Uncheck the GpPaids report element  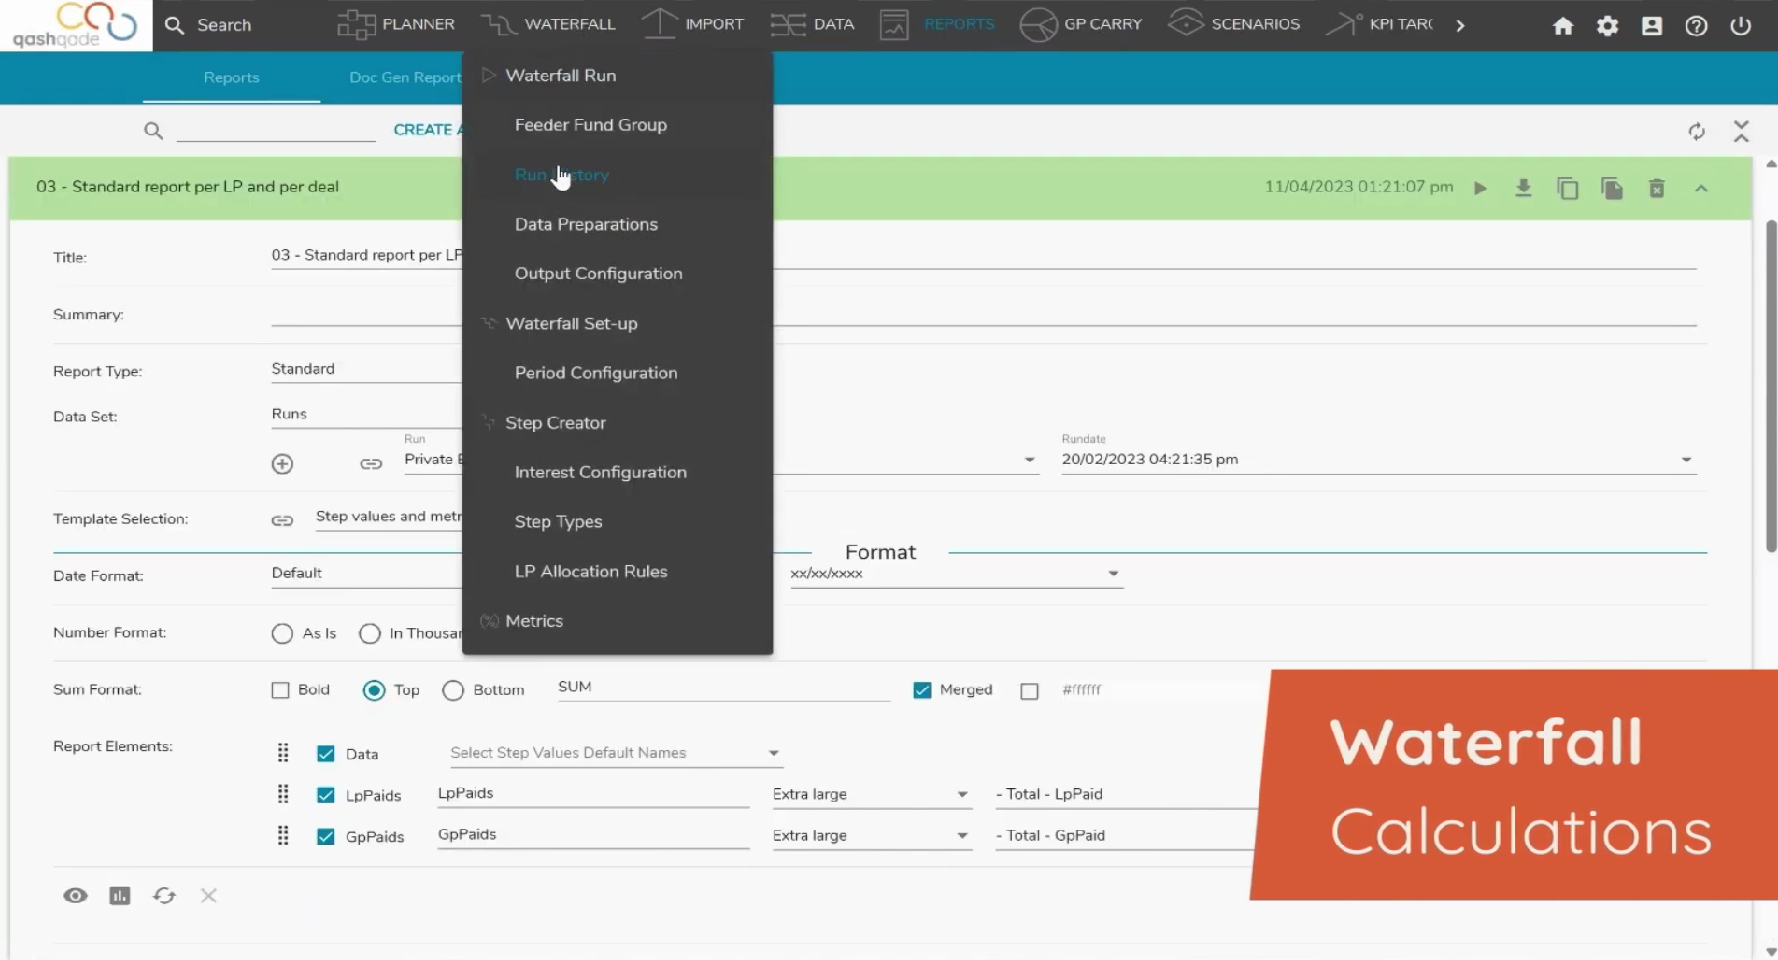coord(326,836)
